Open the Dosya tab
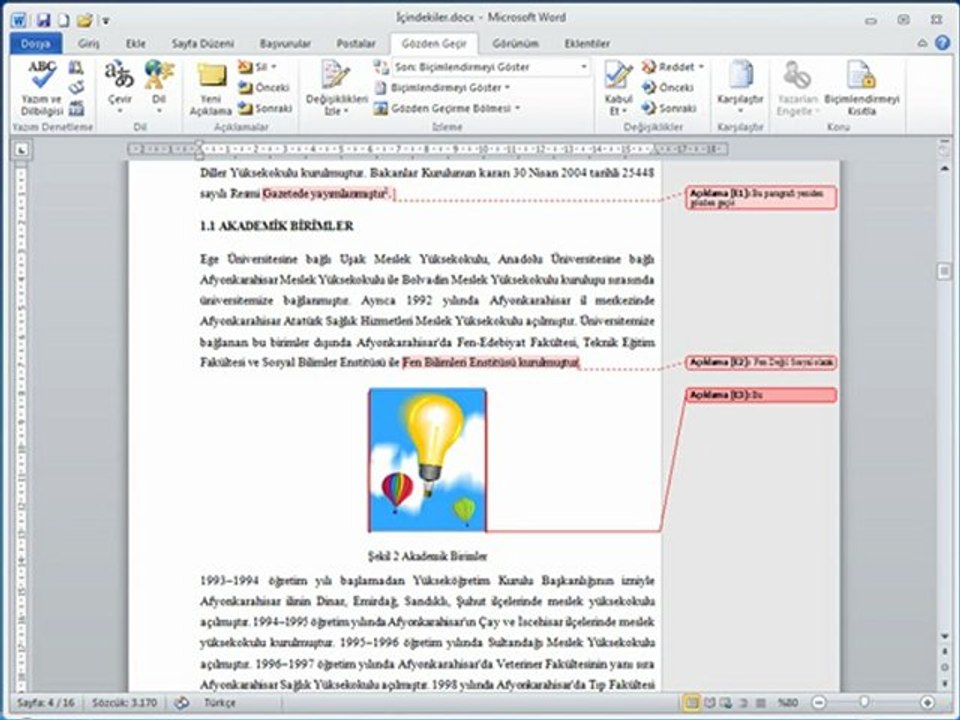This screenshot has width=960, height=720. [x=36, y=43]
